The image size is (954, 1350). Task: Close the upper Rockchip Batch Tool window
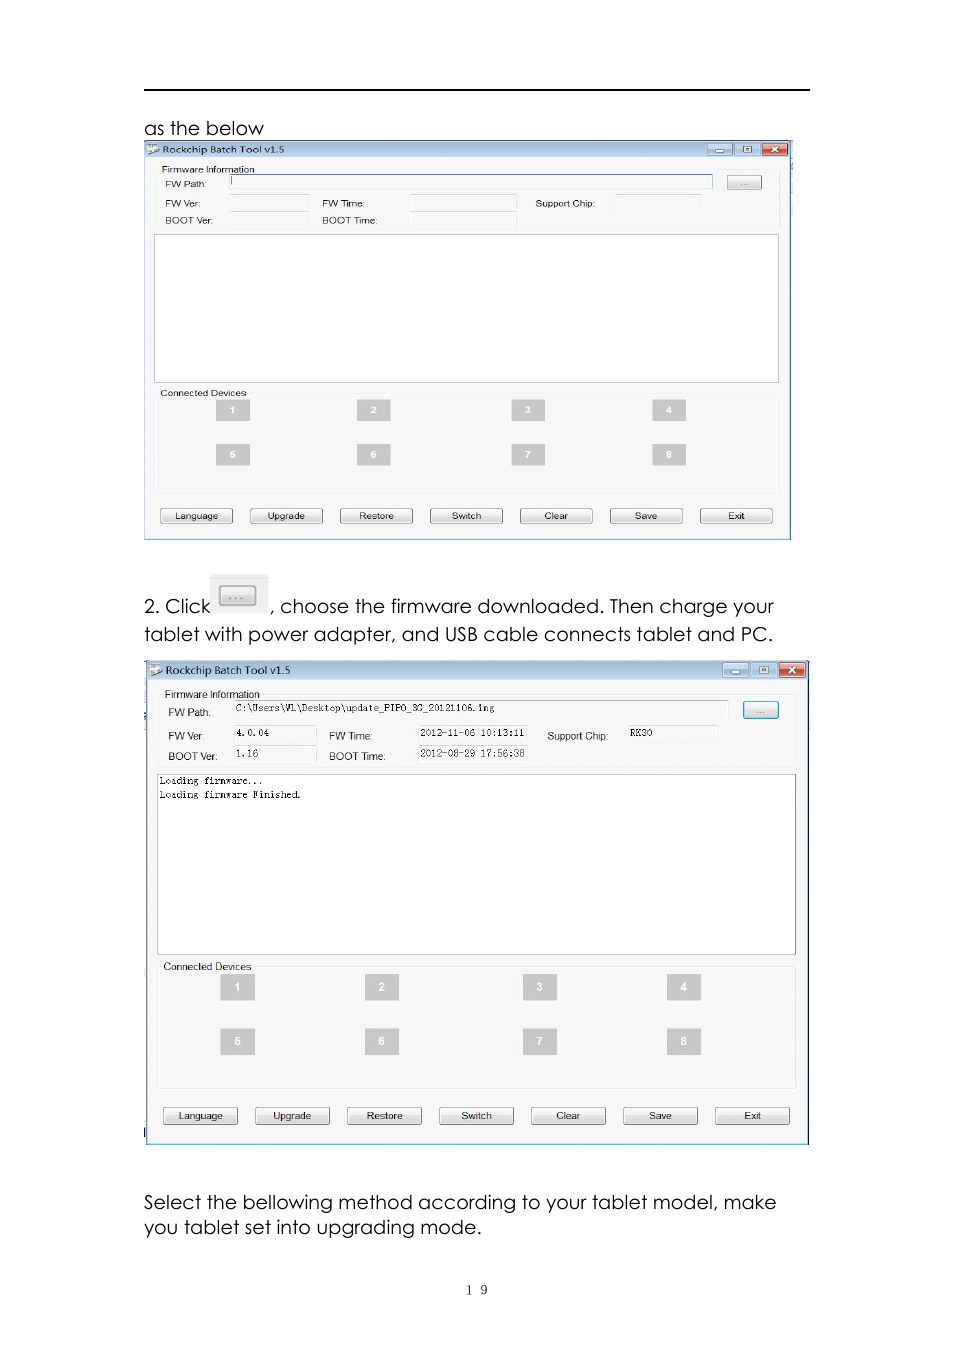pos(775,149)
